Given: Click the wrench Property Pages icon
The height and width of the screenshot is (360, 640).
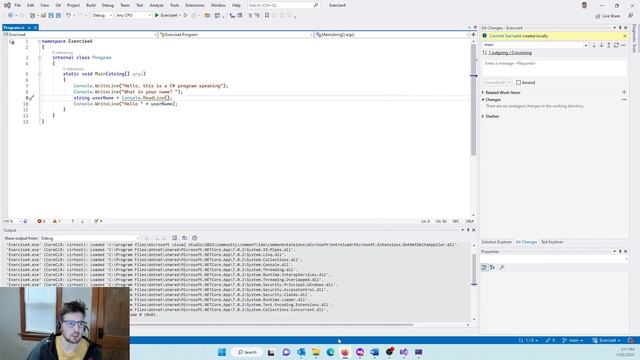Looking at the screenshot, I should (502, 267).
